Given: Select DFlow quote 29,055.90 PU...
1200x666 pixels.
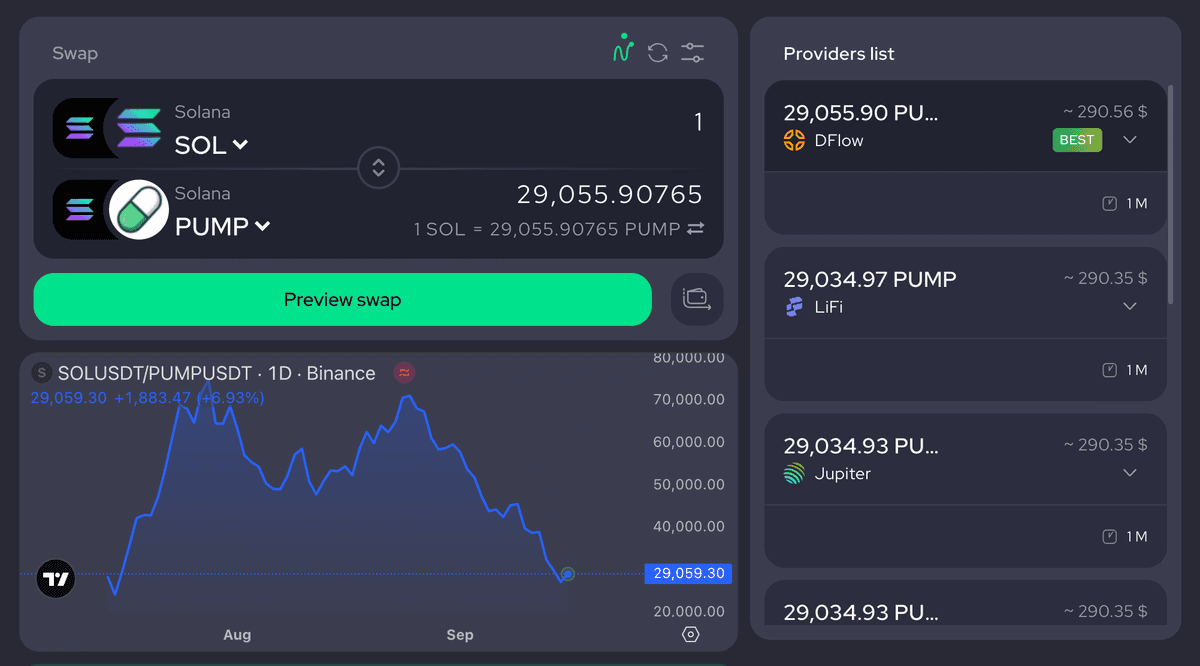Looking at the screenshot, I should pos(861,113).
